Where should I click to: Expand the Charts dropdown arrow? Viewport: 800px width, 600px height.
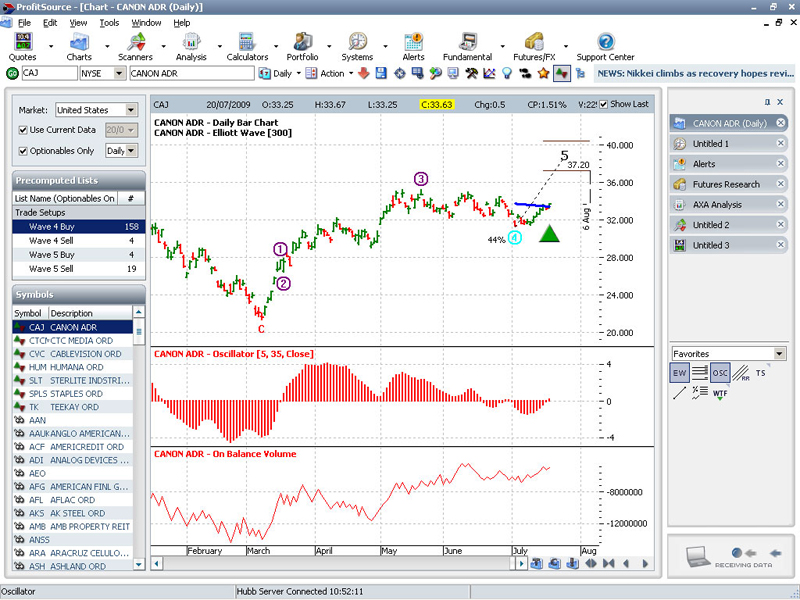click(107, 46)
